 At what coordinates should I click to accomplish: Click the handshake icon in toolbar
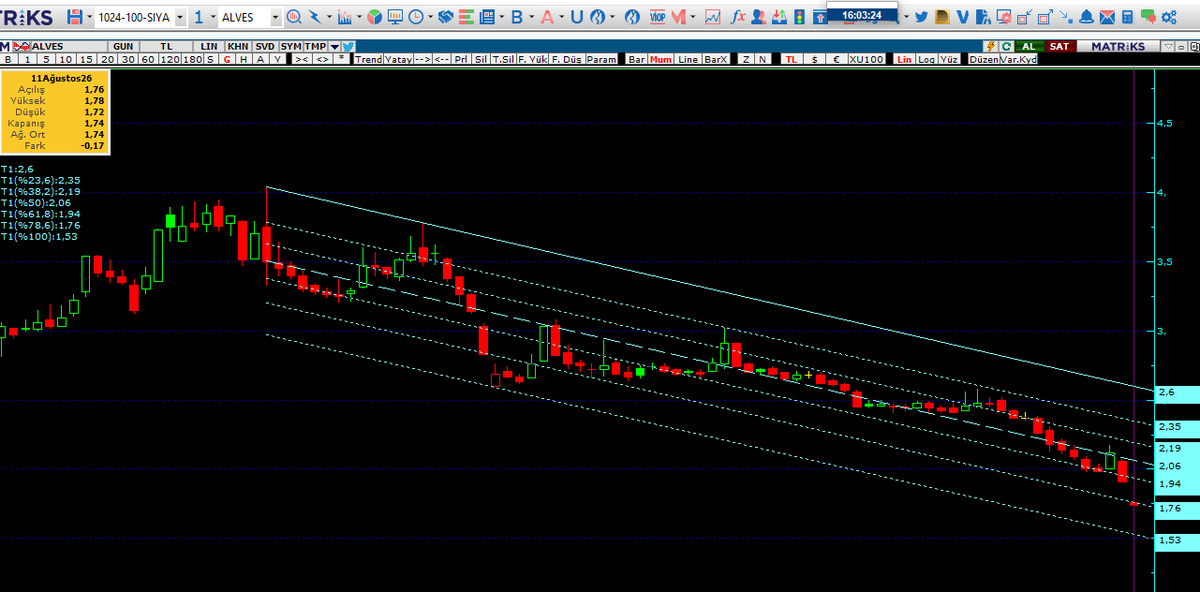(x=445, y=17)
